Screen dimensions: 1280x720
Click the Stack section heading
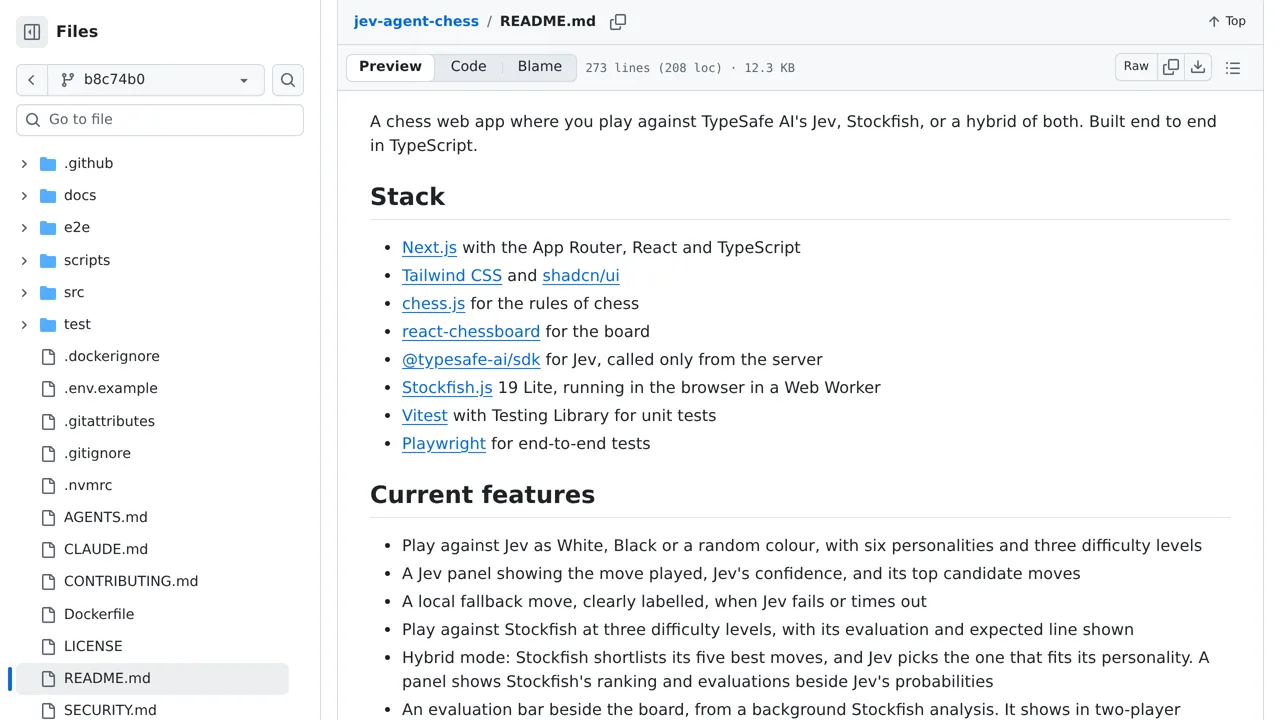(408, 197)
